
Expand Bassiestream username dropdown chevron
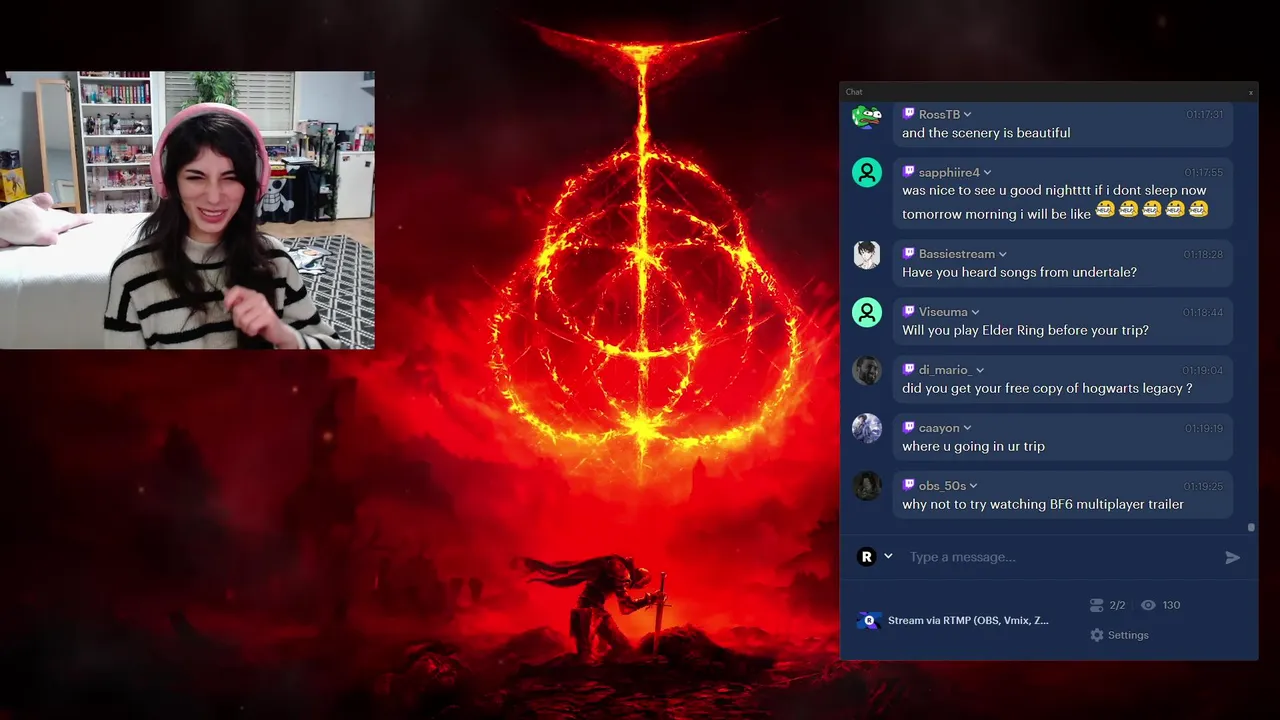click(1002, 255)
